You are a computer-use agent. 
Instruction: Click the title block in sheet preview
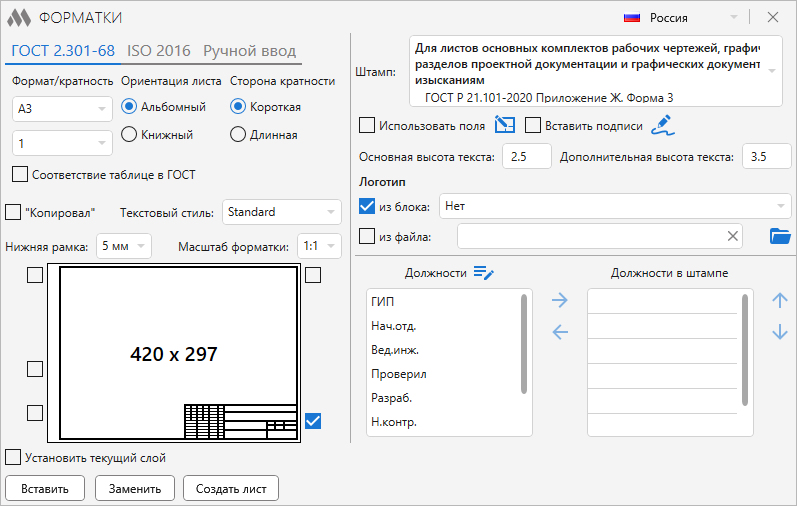(240, 421)
